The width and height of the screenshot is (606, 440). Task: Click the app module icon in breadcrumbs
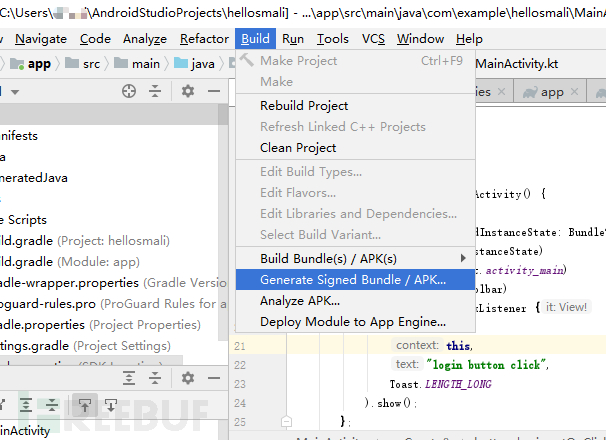17,63
